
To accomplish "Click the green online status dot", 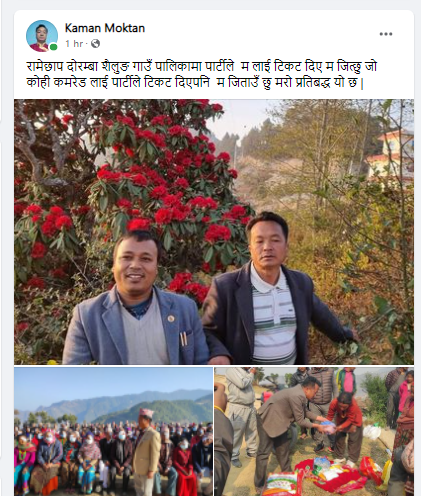I will (x=53, y=47).
